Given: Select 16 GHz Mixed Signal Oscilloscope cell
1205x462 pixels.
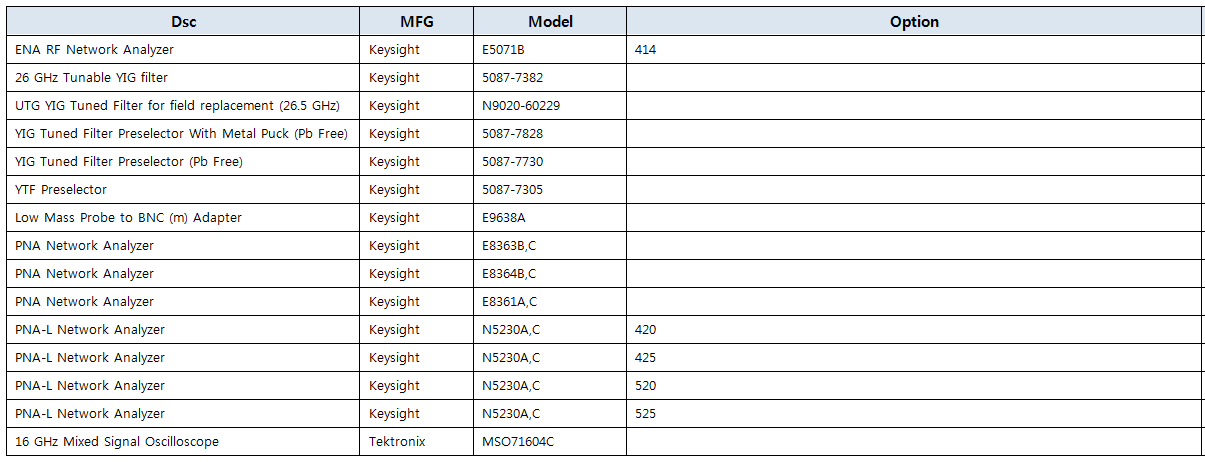Looking at the screenshot, I should click(x=116, y=441).
